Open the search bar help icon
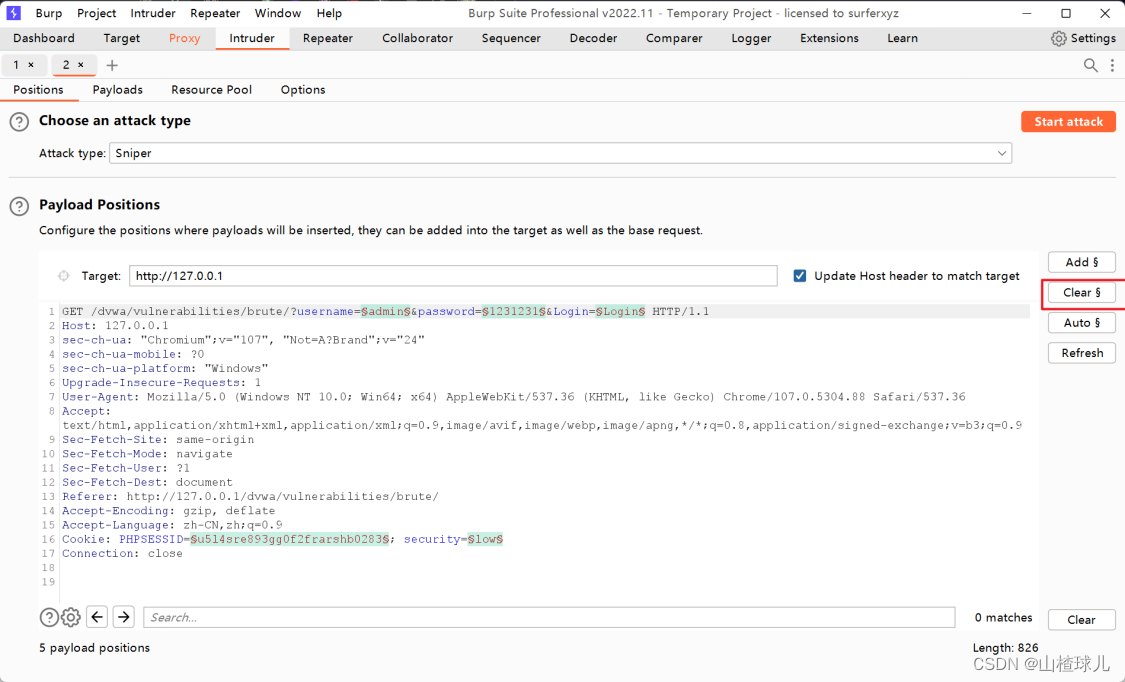The image size is (1125, 682). click(x=49, y=617)
